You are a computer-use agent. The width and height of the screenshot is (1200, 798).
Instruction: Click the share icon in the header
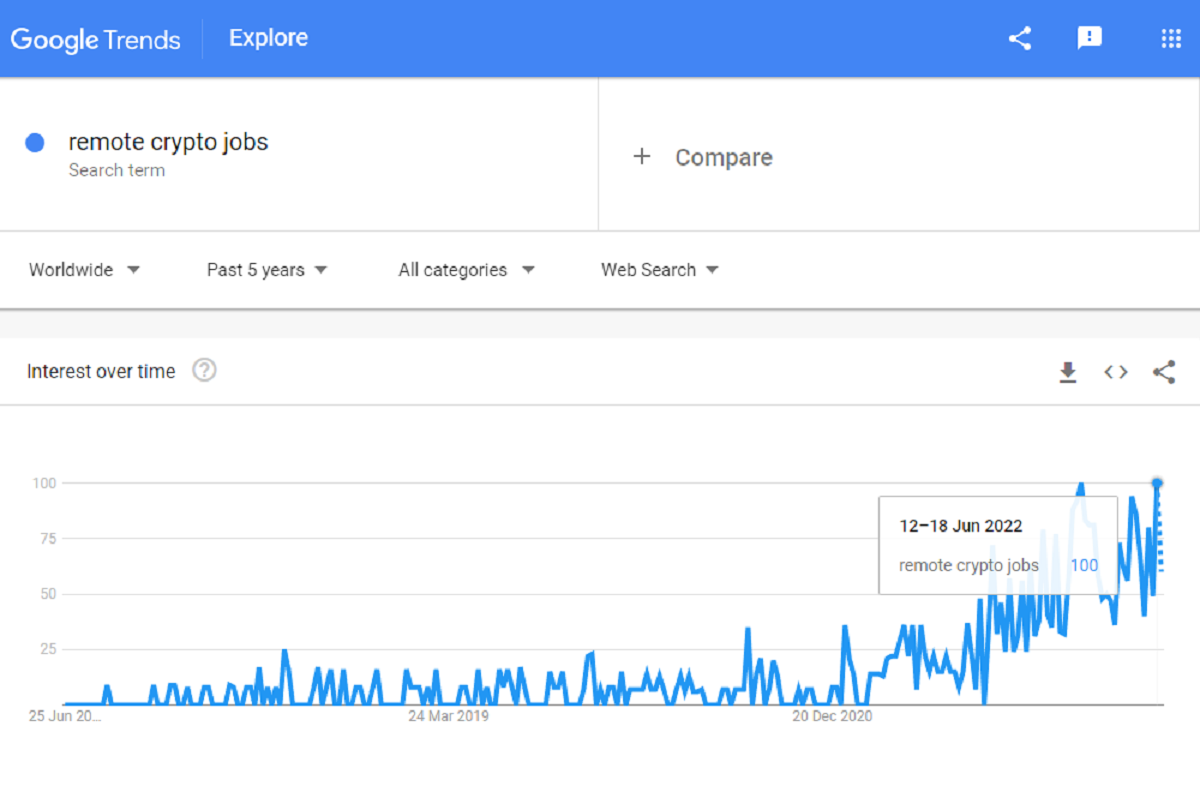pyautogui.click(x=1019, y=39)
